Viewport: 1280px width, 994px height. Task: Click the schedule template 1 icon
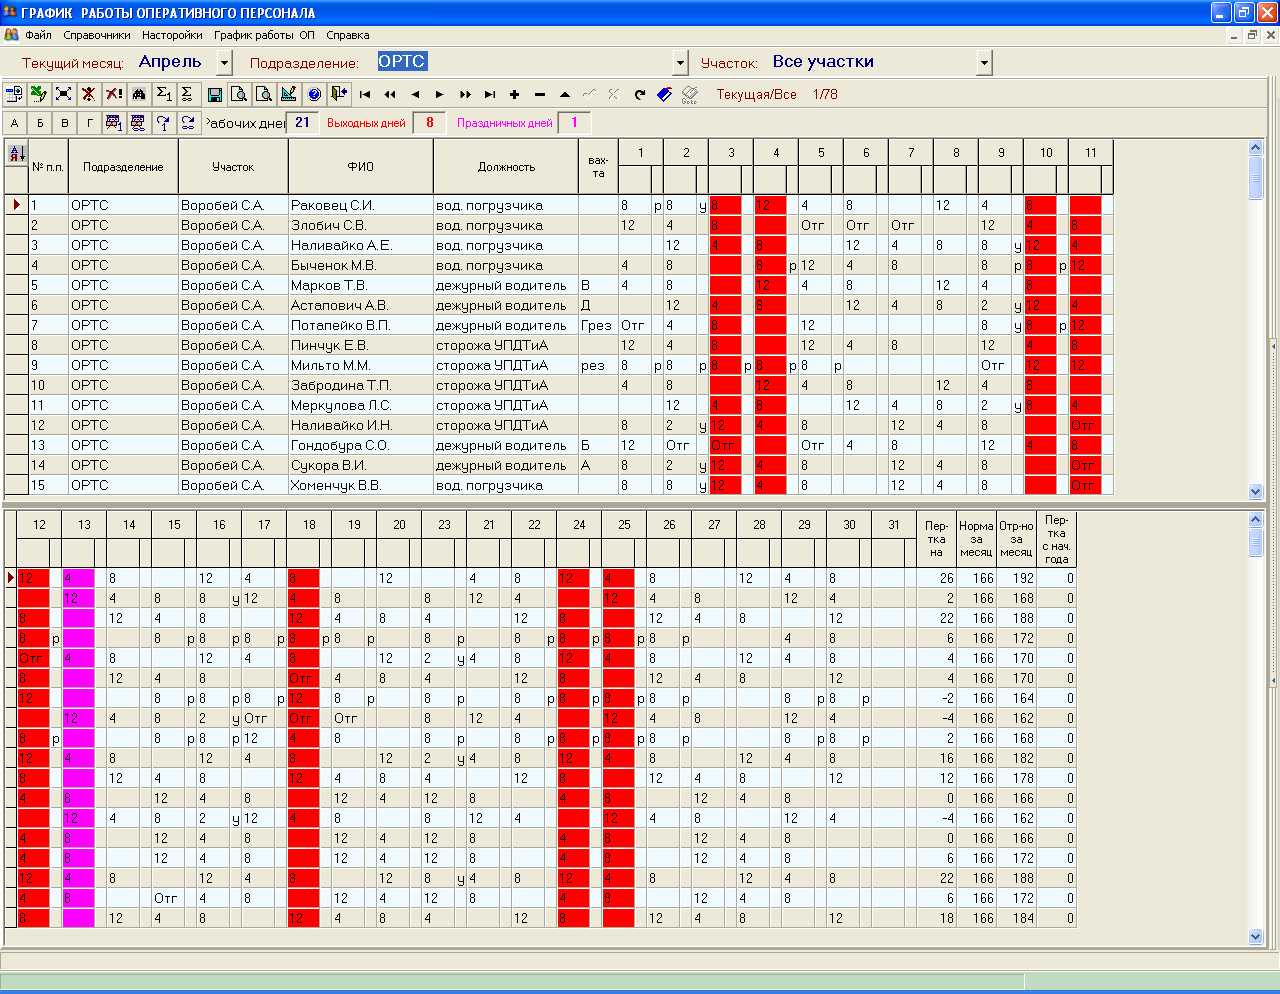click(114, 123)
